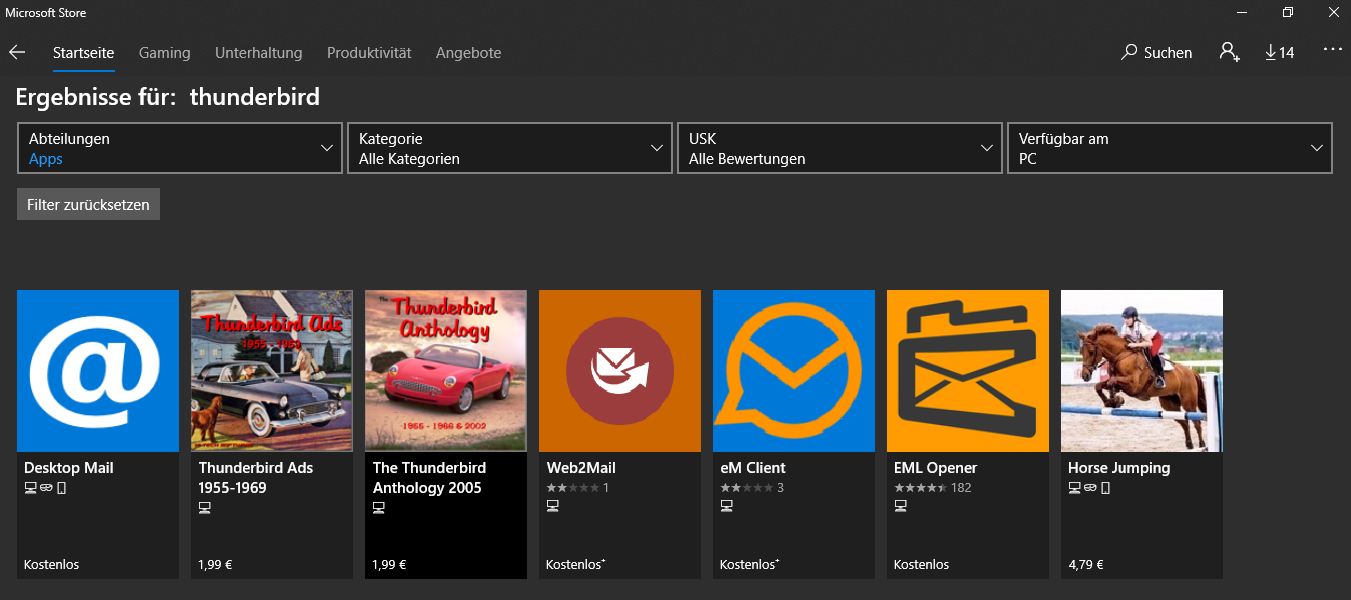The height and width of the screenshot is (600, 1351).
Task: Expand the Verfügbar am dropdown
Action: [1170, 148]
